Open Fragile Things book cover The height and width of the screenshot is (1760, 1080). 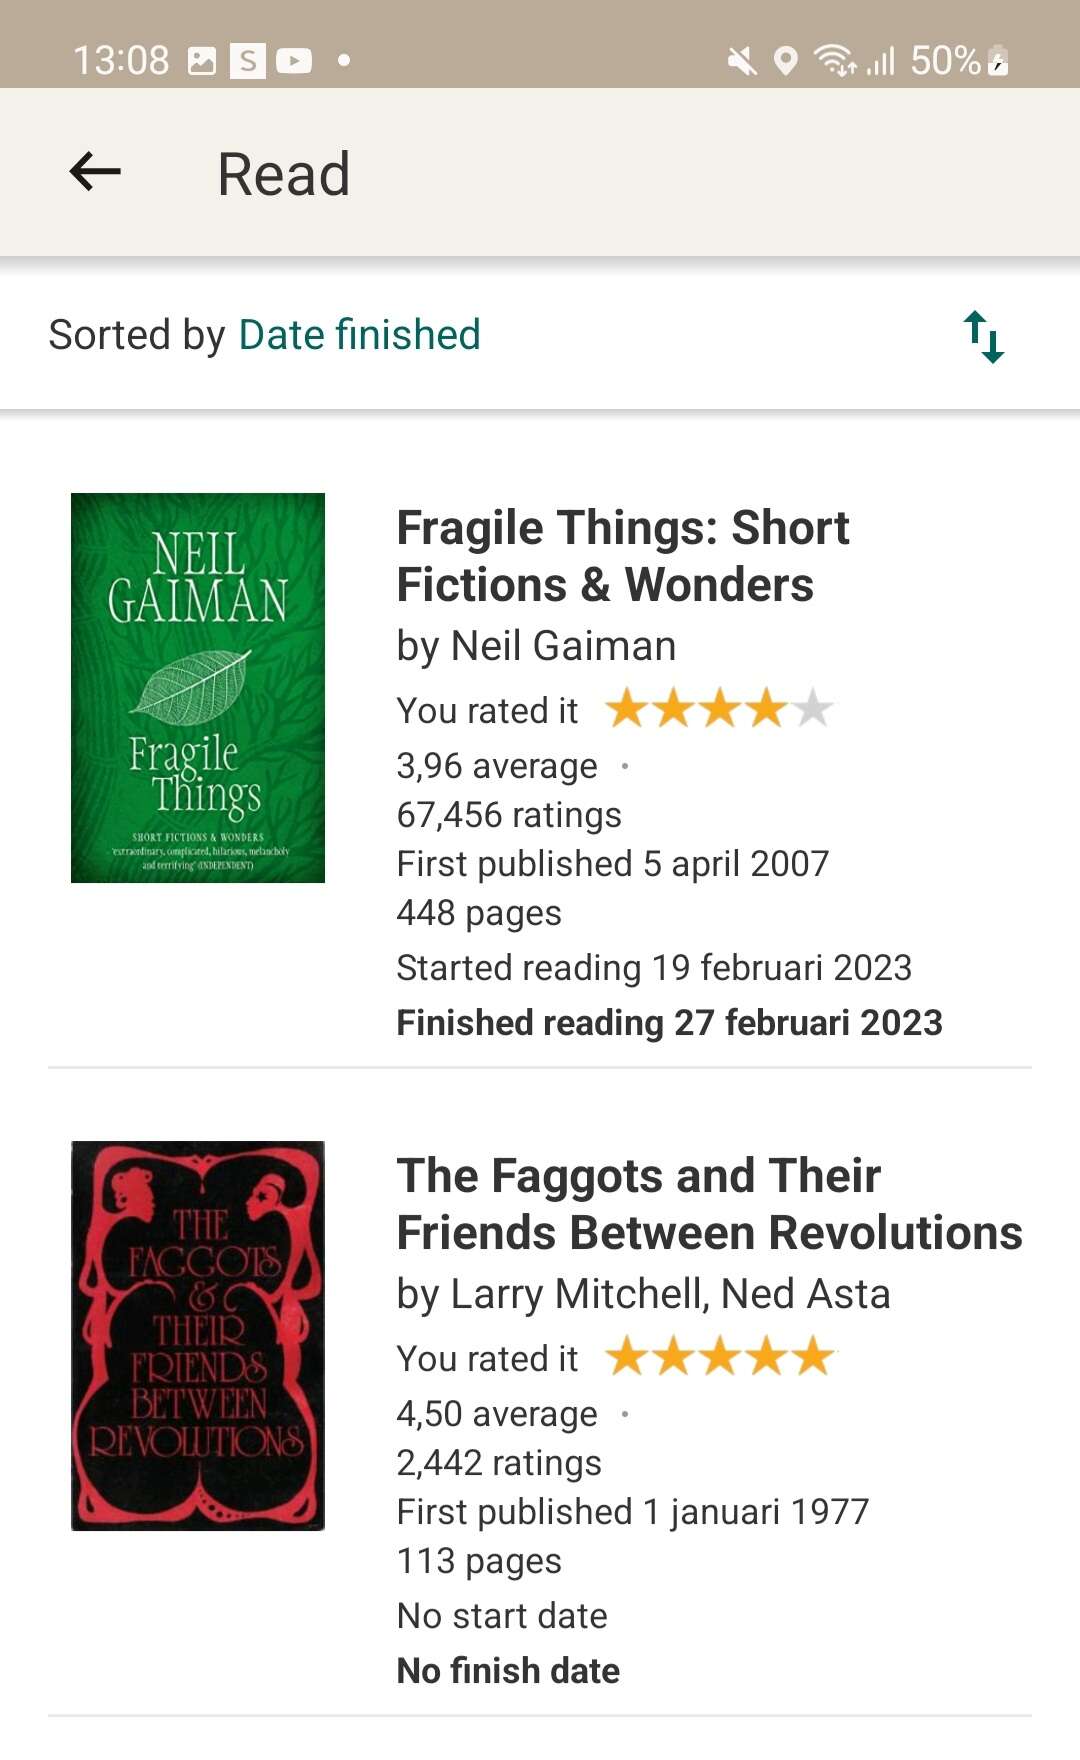tap(198, 688)
